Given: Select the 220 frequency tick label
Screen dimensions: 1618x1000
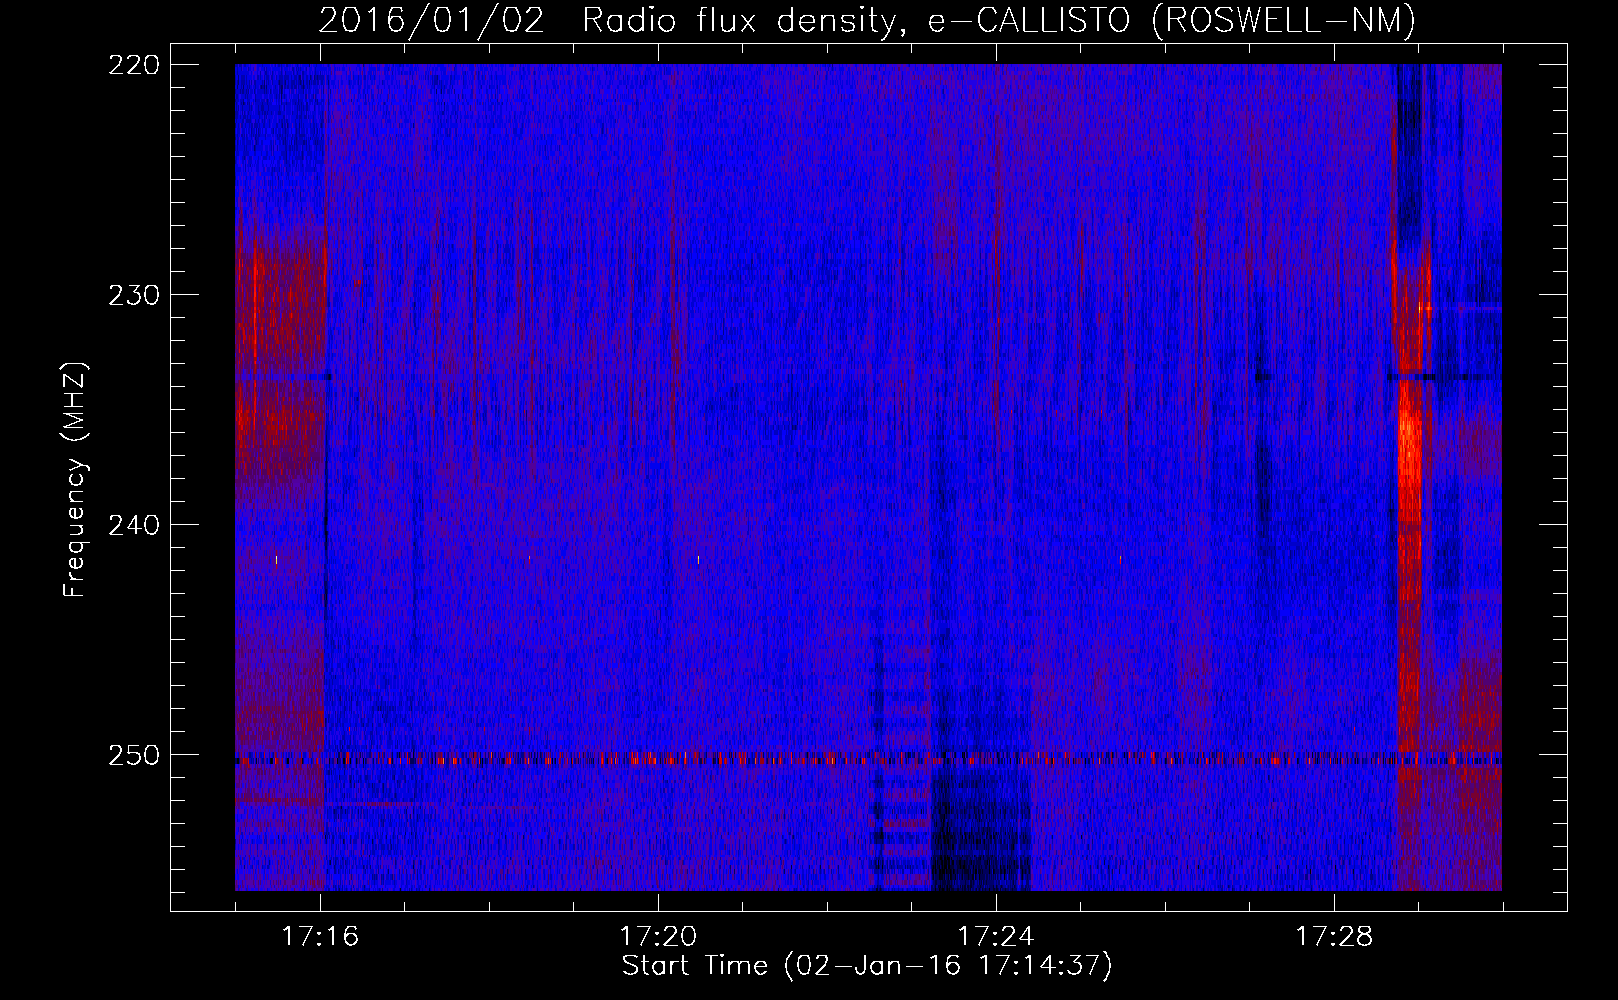Looking at the screenshot, I should 134,65.
